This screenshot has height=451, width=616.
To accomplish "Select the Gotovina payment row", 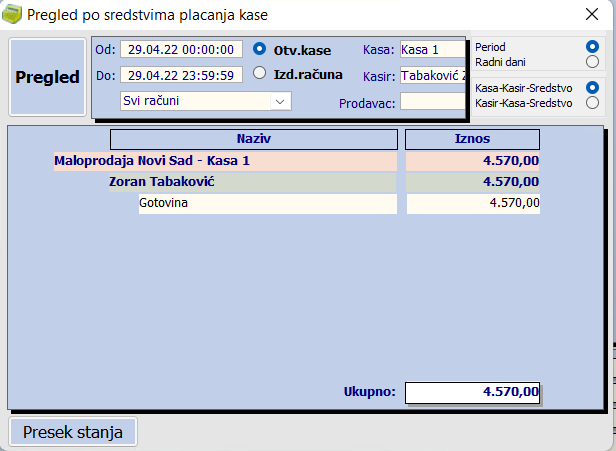I will click(268, 204).
